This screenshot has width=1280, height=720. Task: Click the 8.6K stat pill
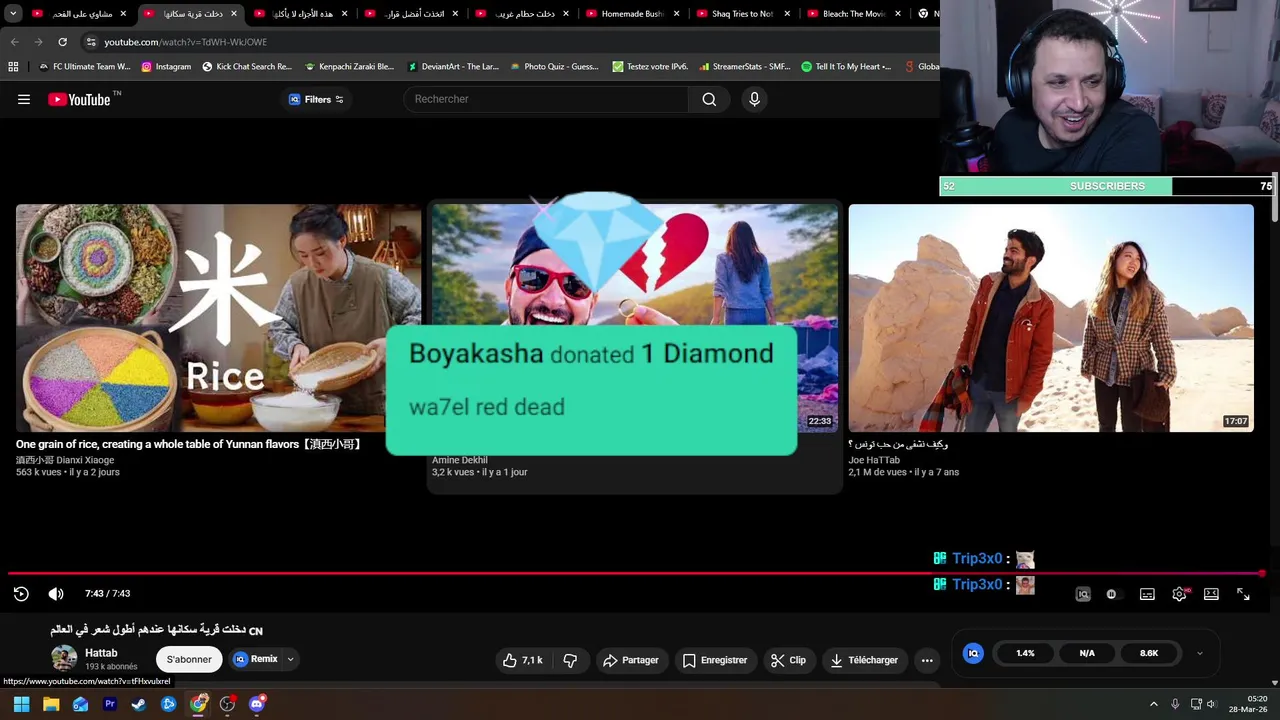[1149, 653]
